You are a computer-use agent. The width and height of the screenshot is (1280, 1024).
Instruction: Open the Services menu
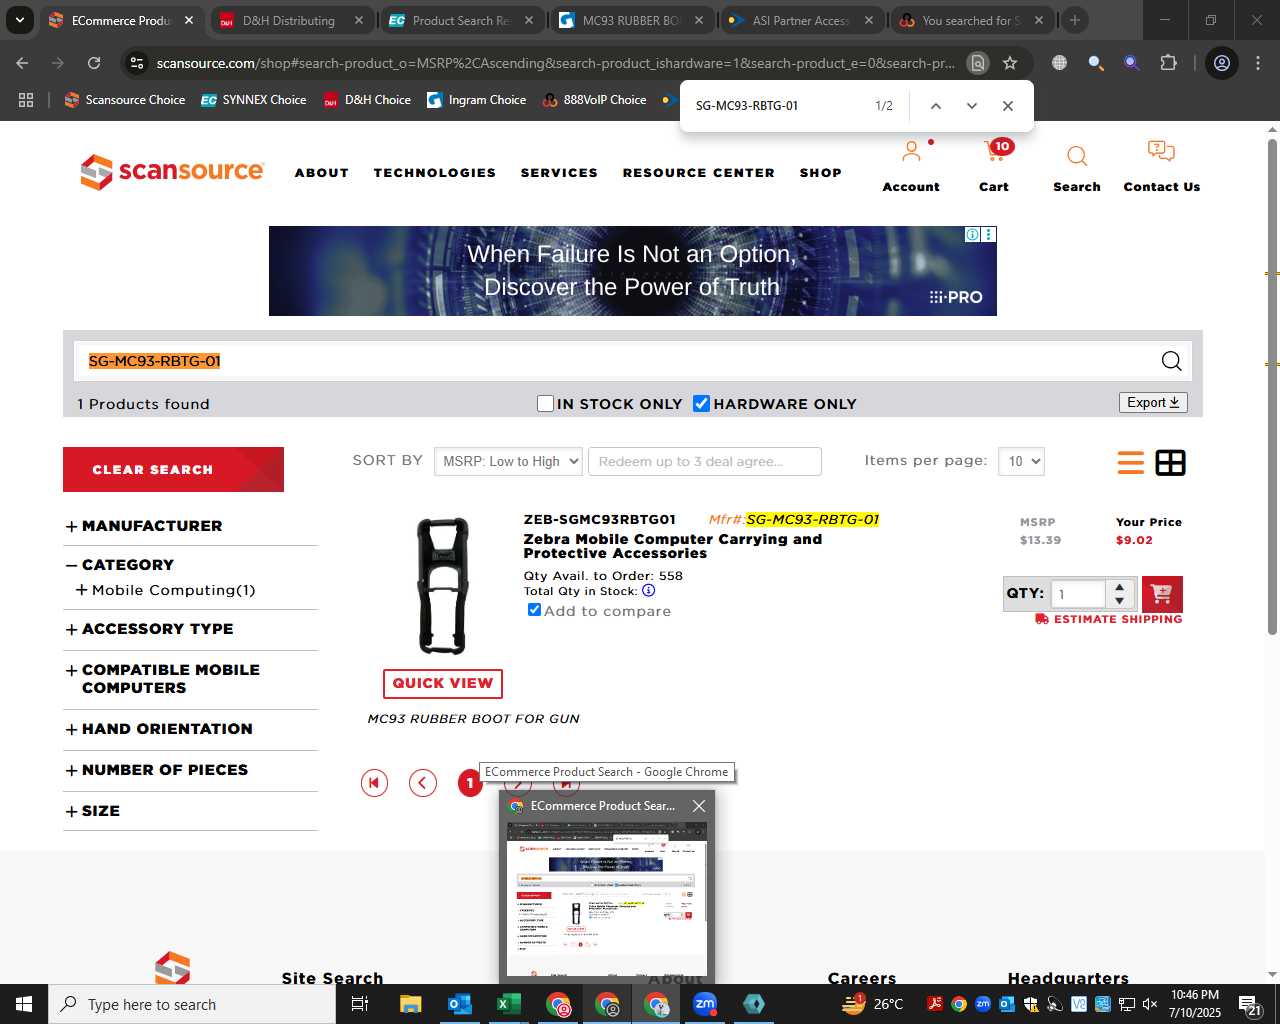pos(559,172)
